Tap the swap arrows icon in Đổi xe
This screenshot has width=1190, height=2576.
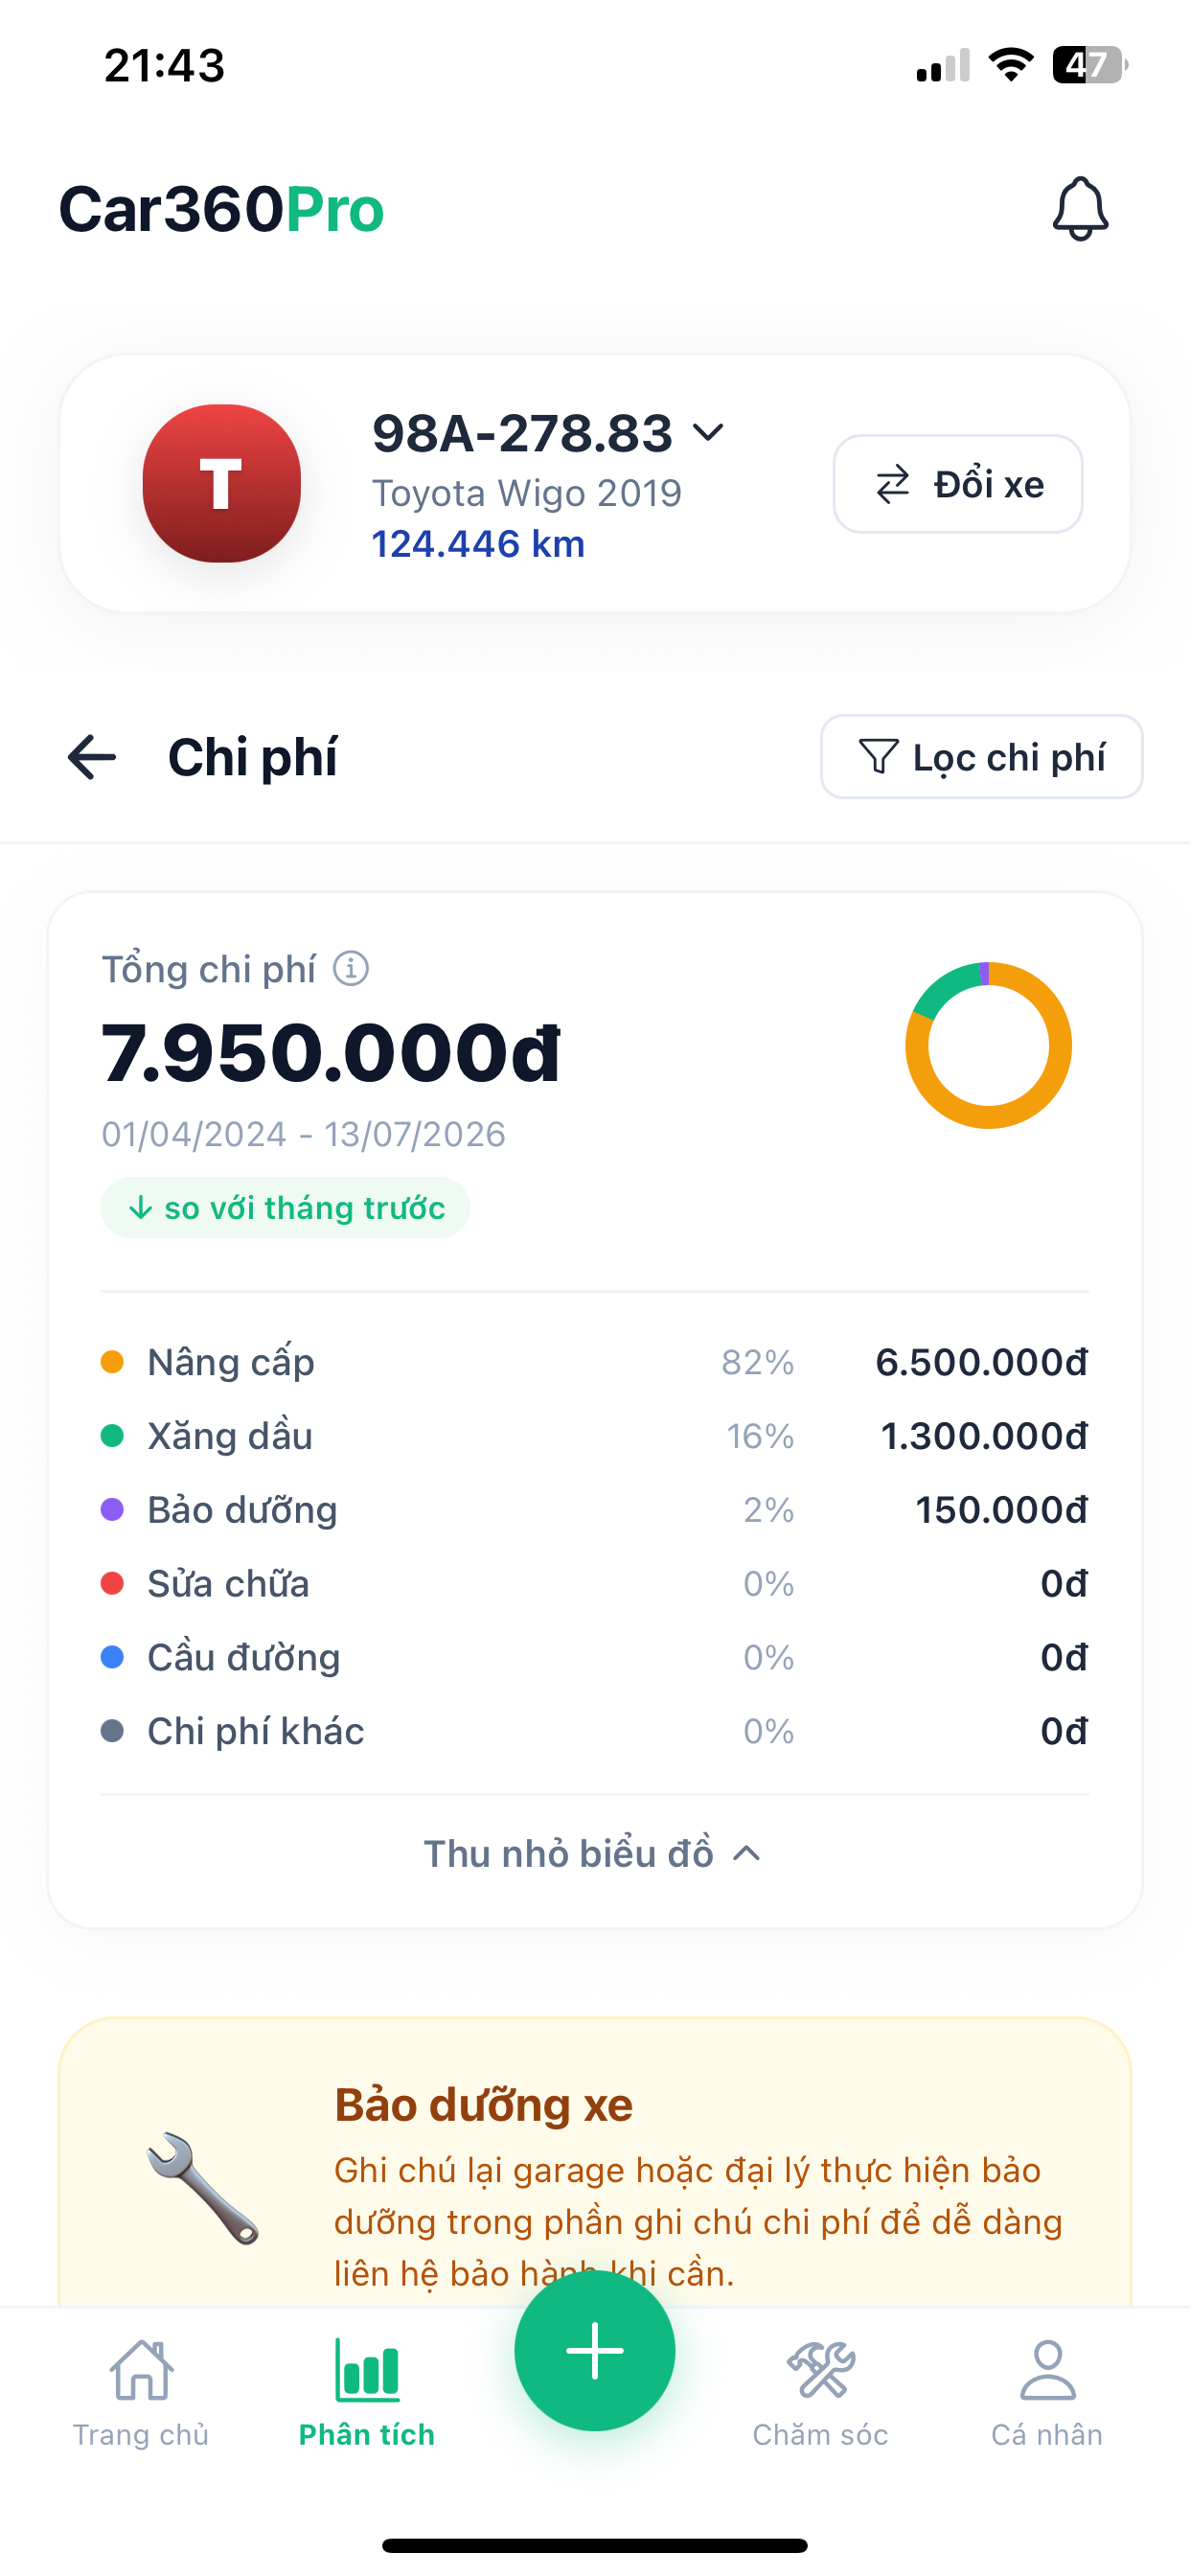[893, 484]
